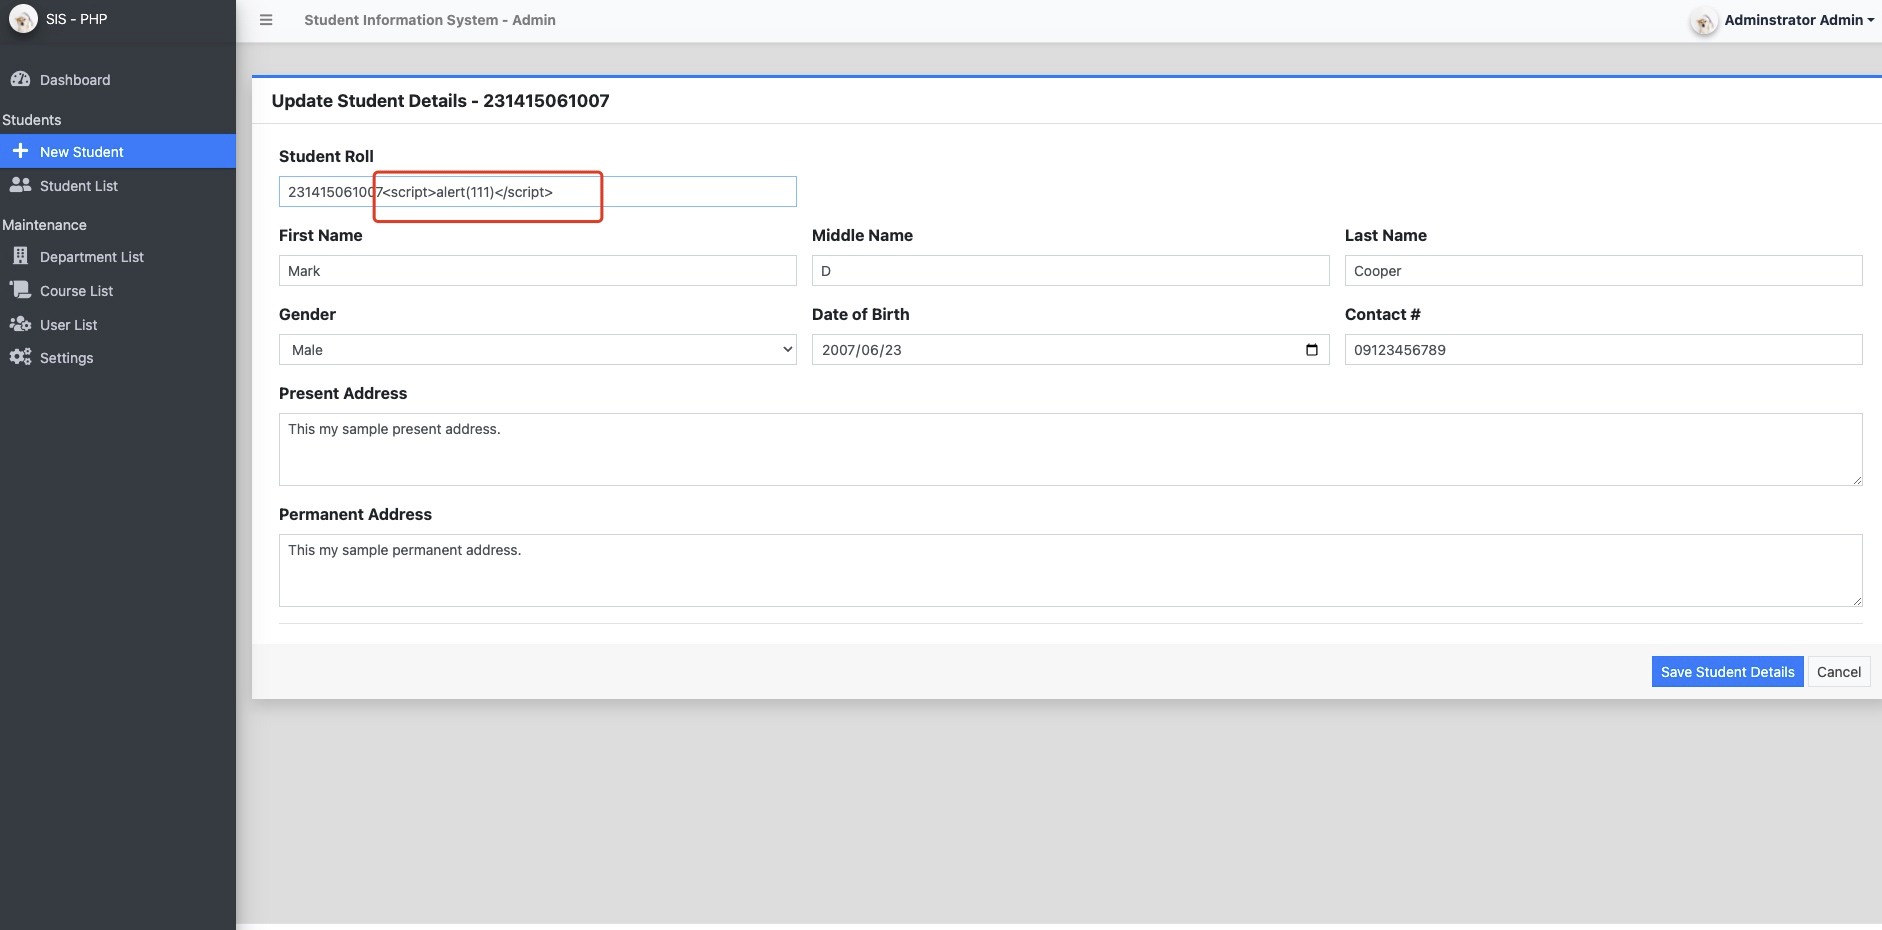Go to Dashboard in the sidebar
Viewport: 1882px width, 930px height.
(118, 80)
